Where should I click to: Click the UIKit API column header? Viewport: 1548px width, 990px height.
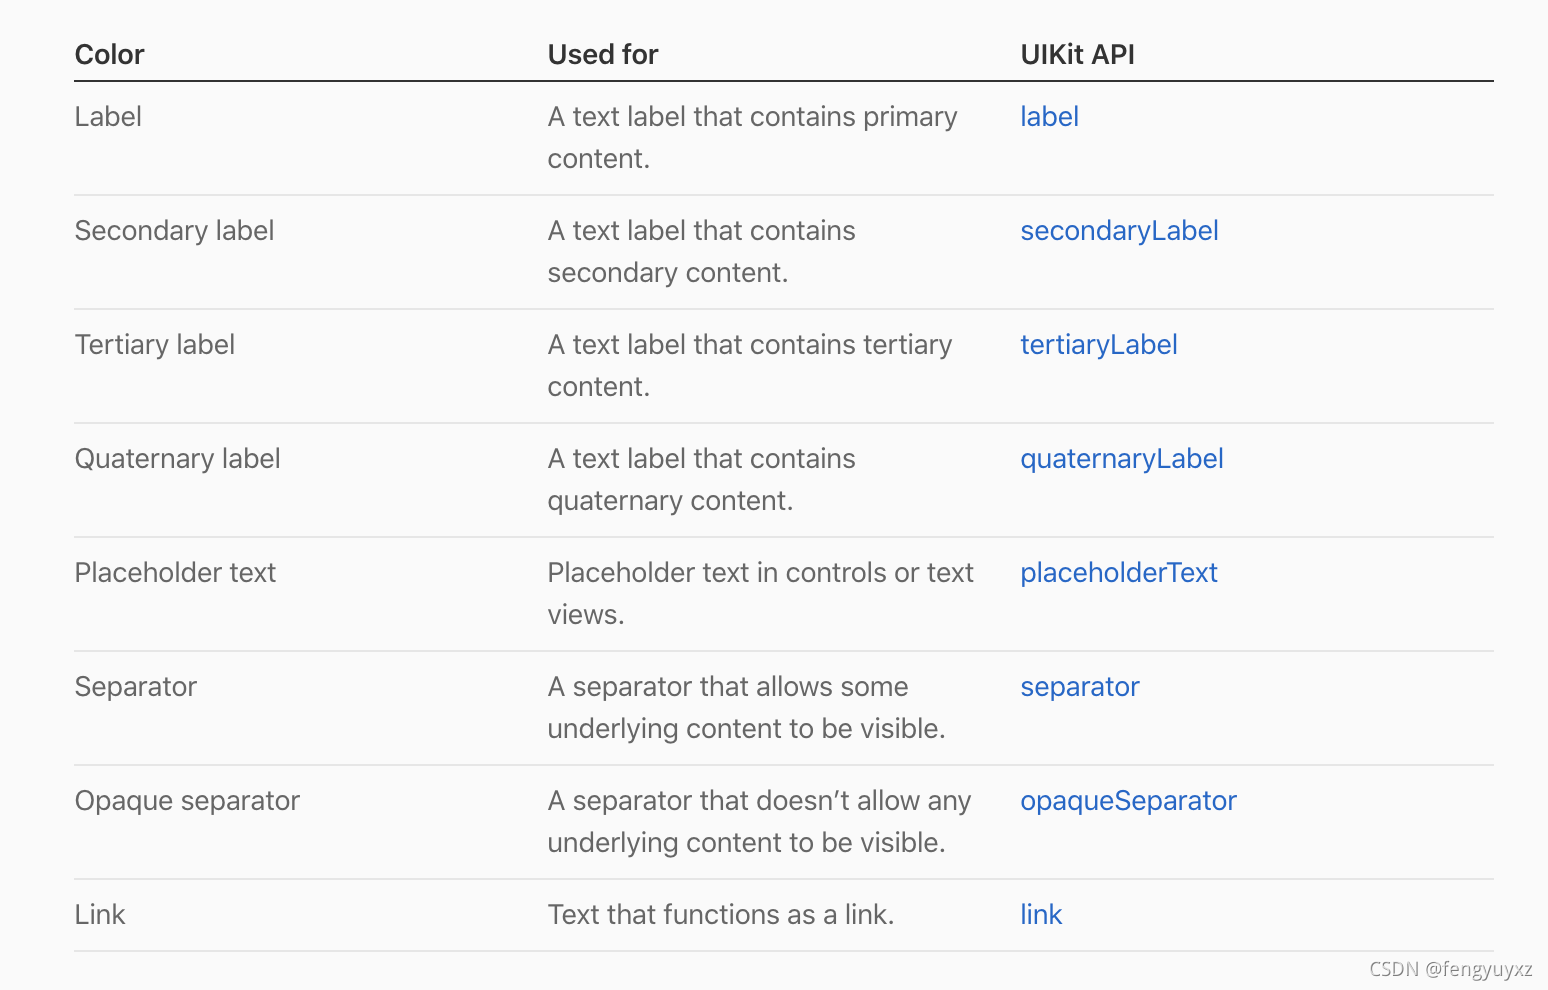tap(1077, 55)
